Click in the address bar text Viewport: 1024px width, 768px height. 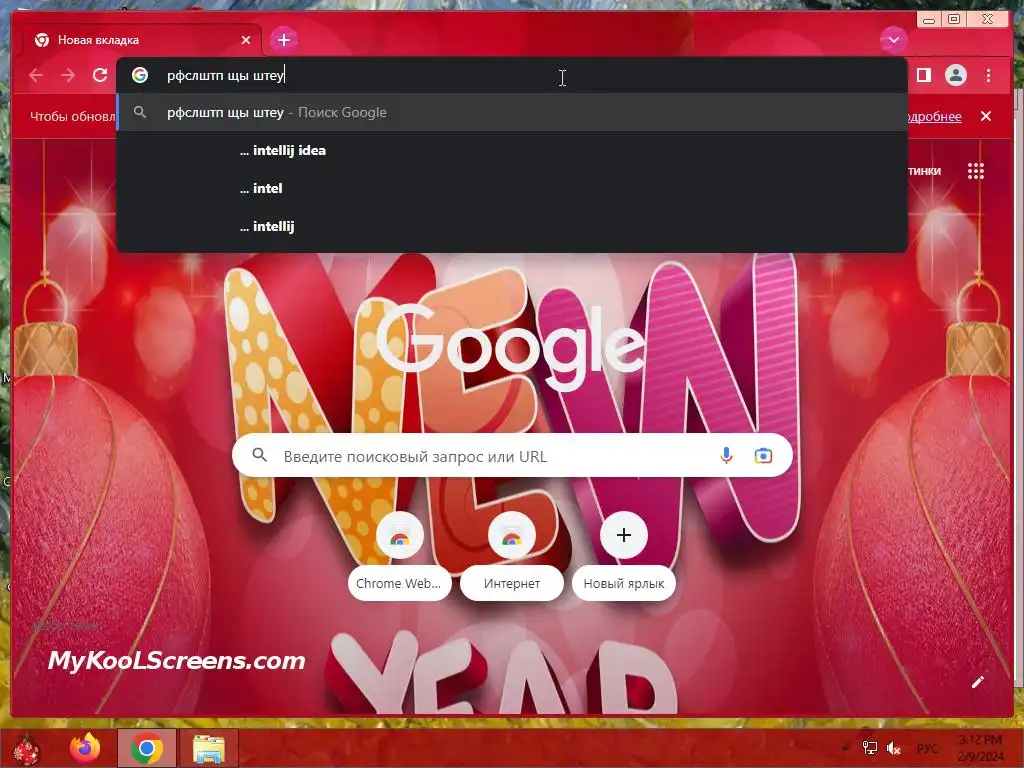click(x=225, y=76)
